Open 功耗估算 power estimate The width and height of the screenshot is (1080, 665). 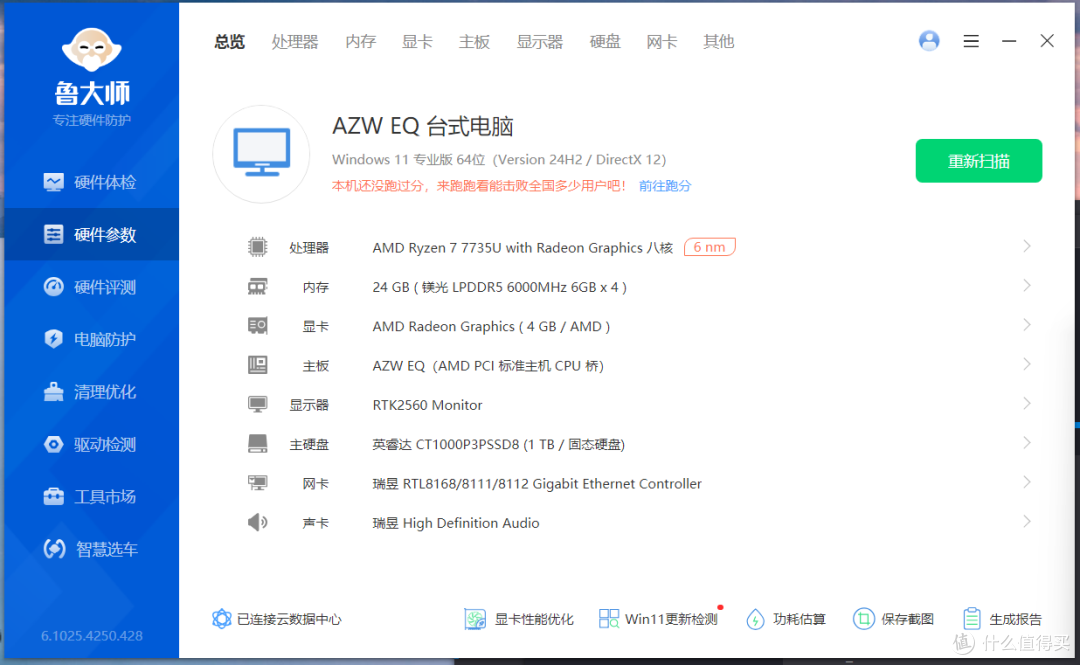pyautogui.click(x=786, y=619)
